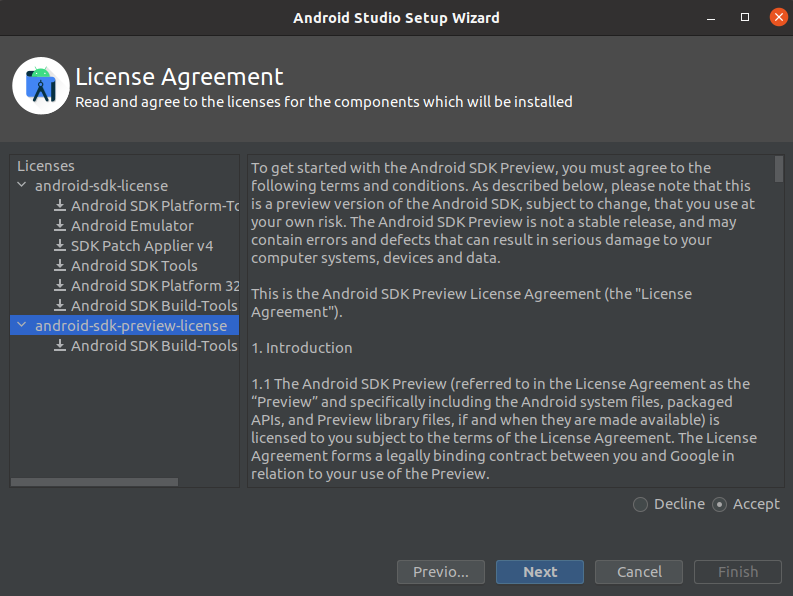Minimize the Setup Wizard window
793x596 pixels.
pyautogui.click(x=711, y=18)
